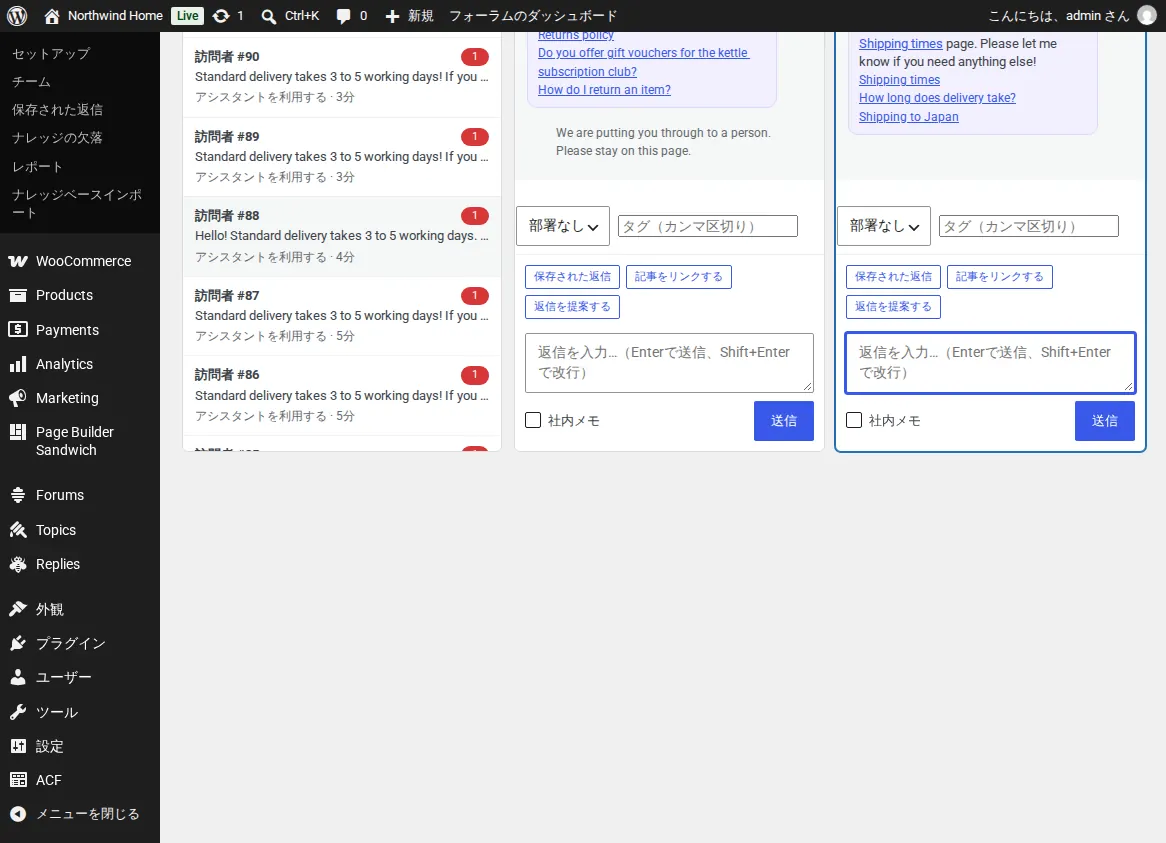Image resolution: width=1166 pixels, height=843 pixels.
Task: Select conversation 訪問者 #86
Action: (x=341, y=395)
